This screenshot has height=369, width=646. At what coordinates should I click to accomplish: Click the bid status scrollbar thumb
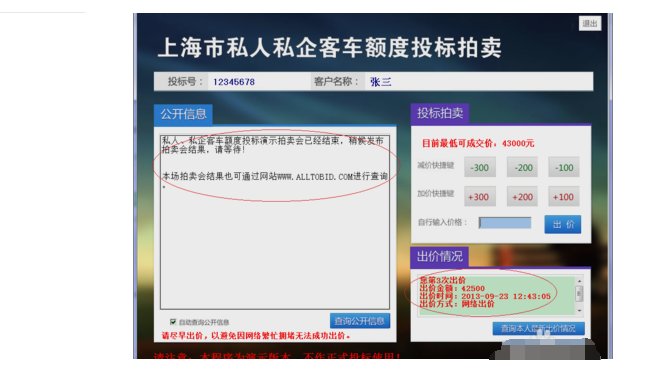579,294
